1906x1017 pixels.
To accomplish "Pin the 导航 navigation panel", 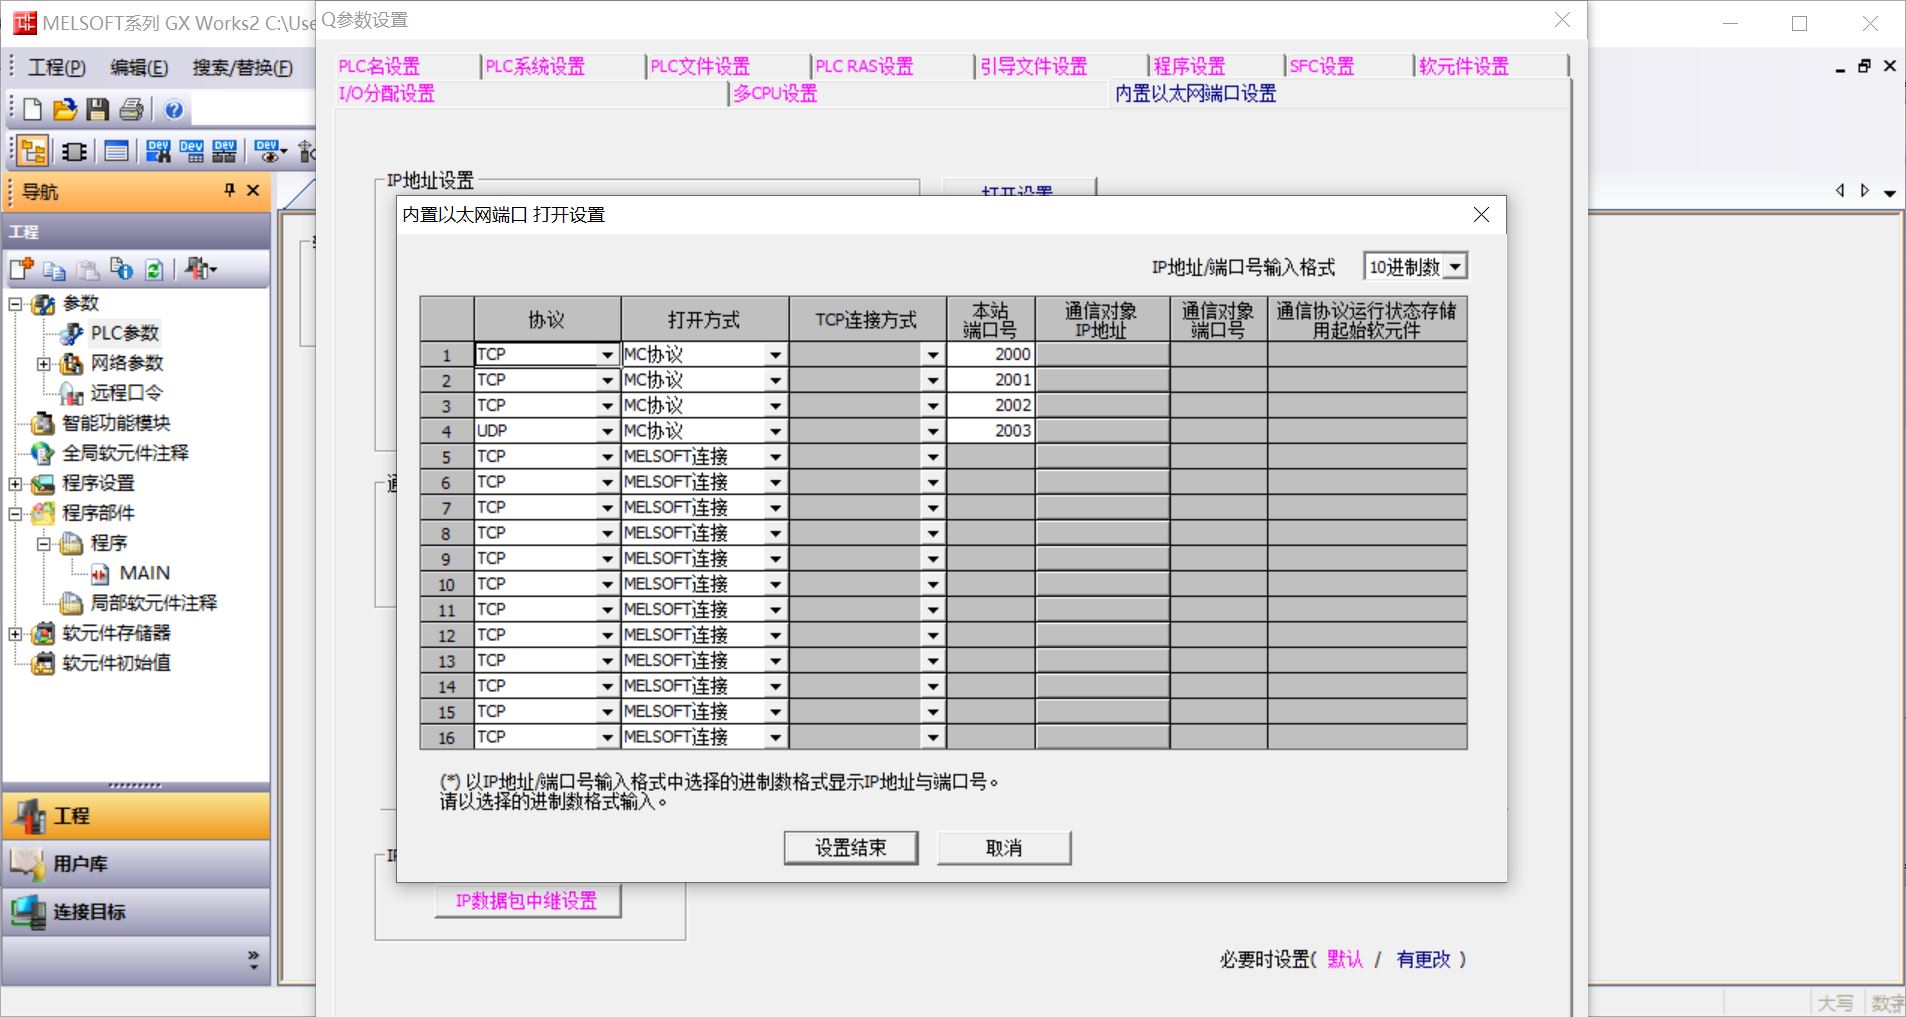I will click(x=231, y=191).
